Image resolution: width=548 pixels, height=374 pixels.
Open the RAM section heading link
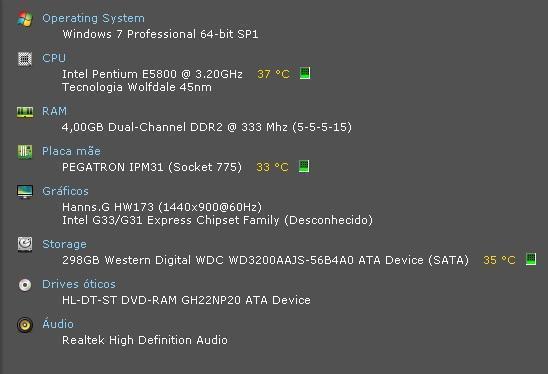54,111
